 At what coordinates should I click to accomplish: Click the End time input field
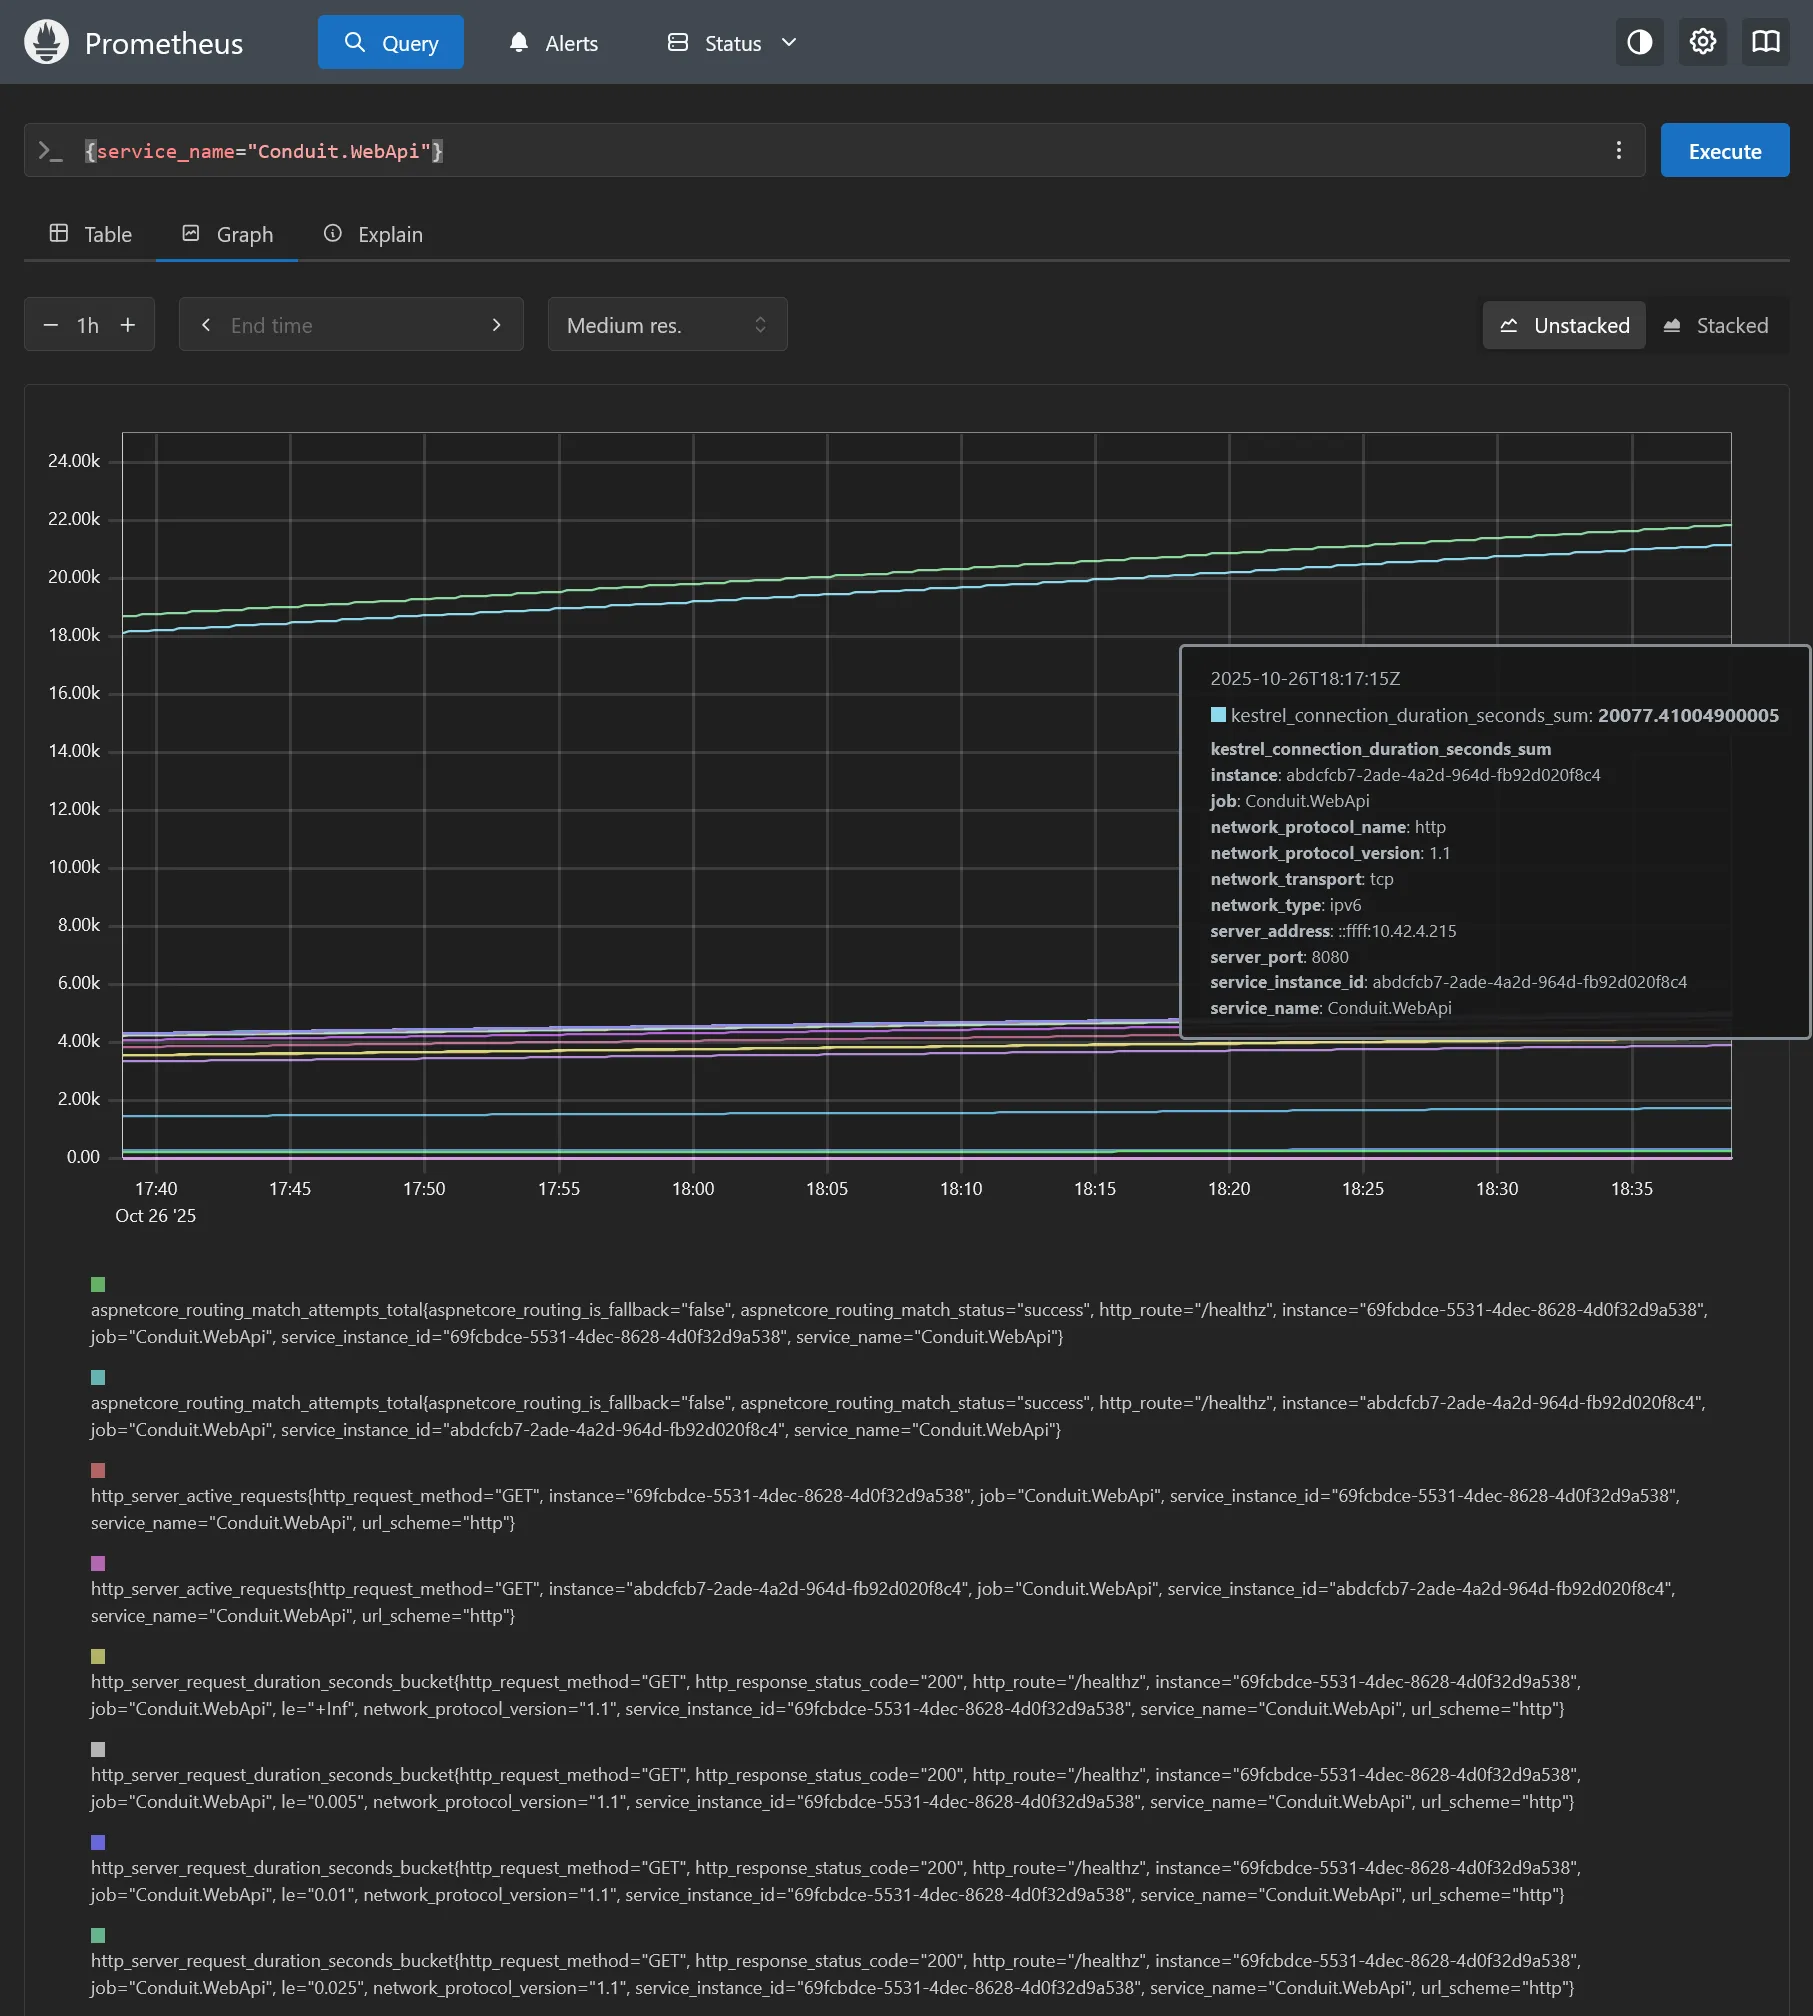coord(350,325)
